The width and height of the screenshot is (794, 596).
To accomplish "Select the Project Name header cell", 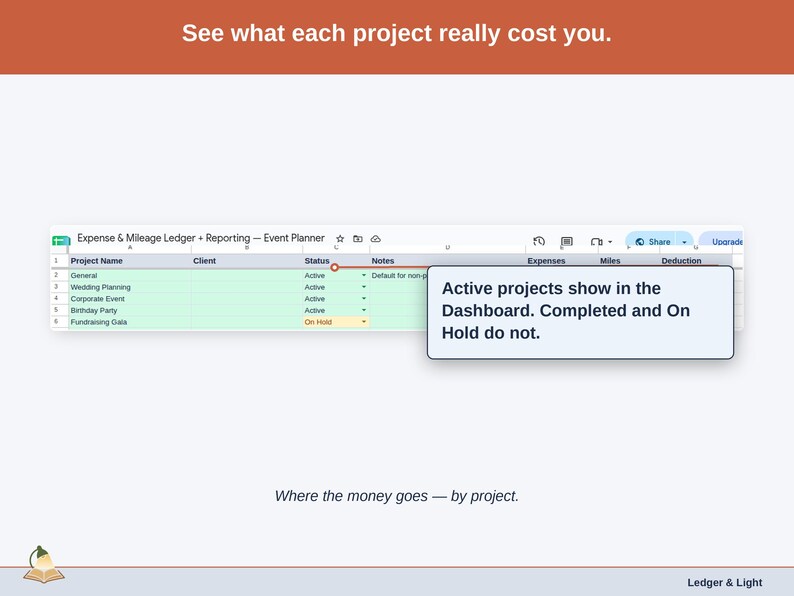I will (130, 261).
